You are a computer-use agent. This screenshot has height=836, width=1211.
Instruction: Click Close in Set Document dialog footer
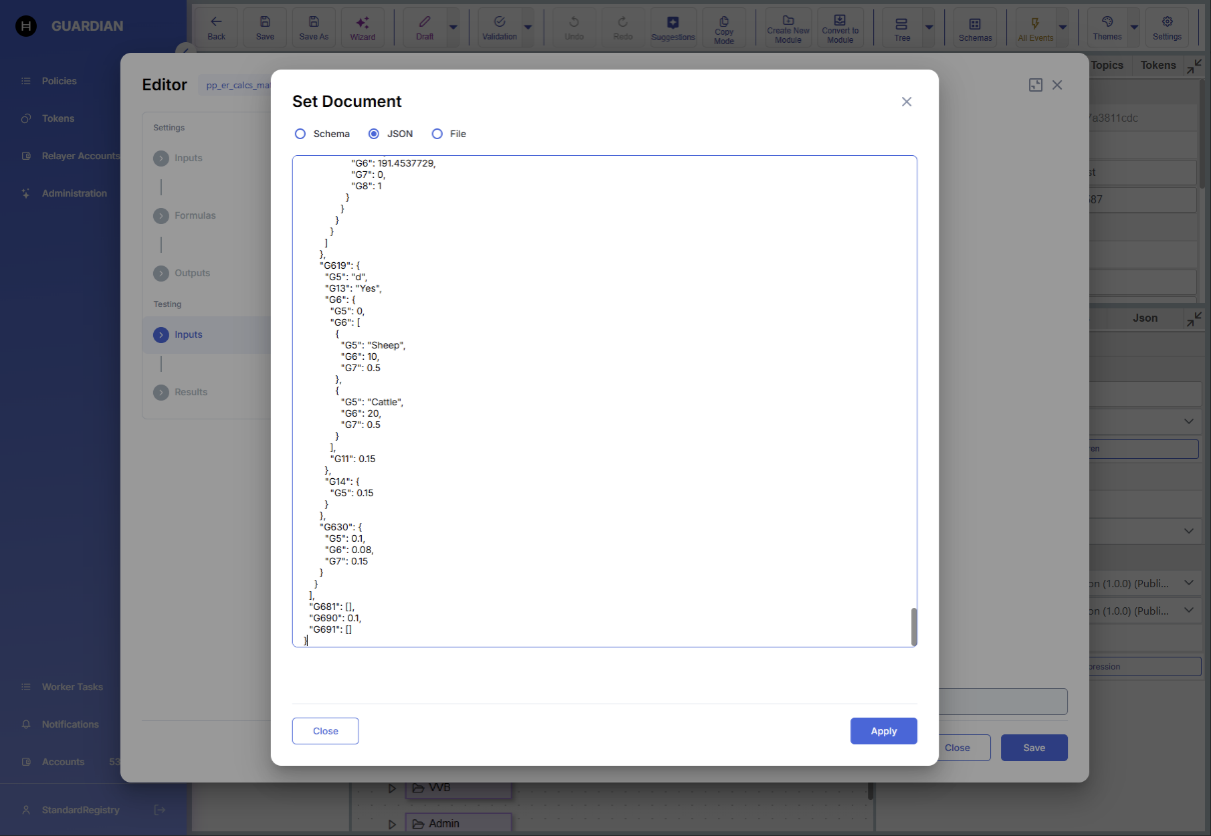(325, 731)
